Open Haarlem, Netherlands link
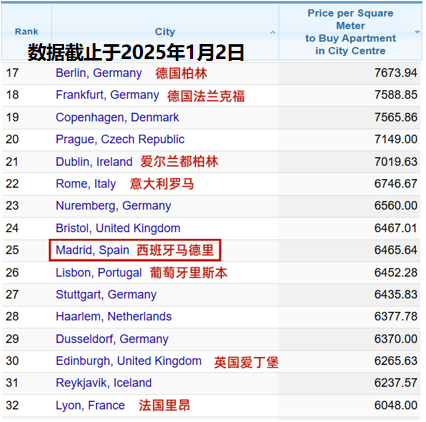This screenshot has width=426, height=422. click(114, 316)
